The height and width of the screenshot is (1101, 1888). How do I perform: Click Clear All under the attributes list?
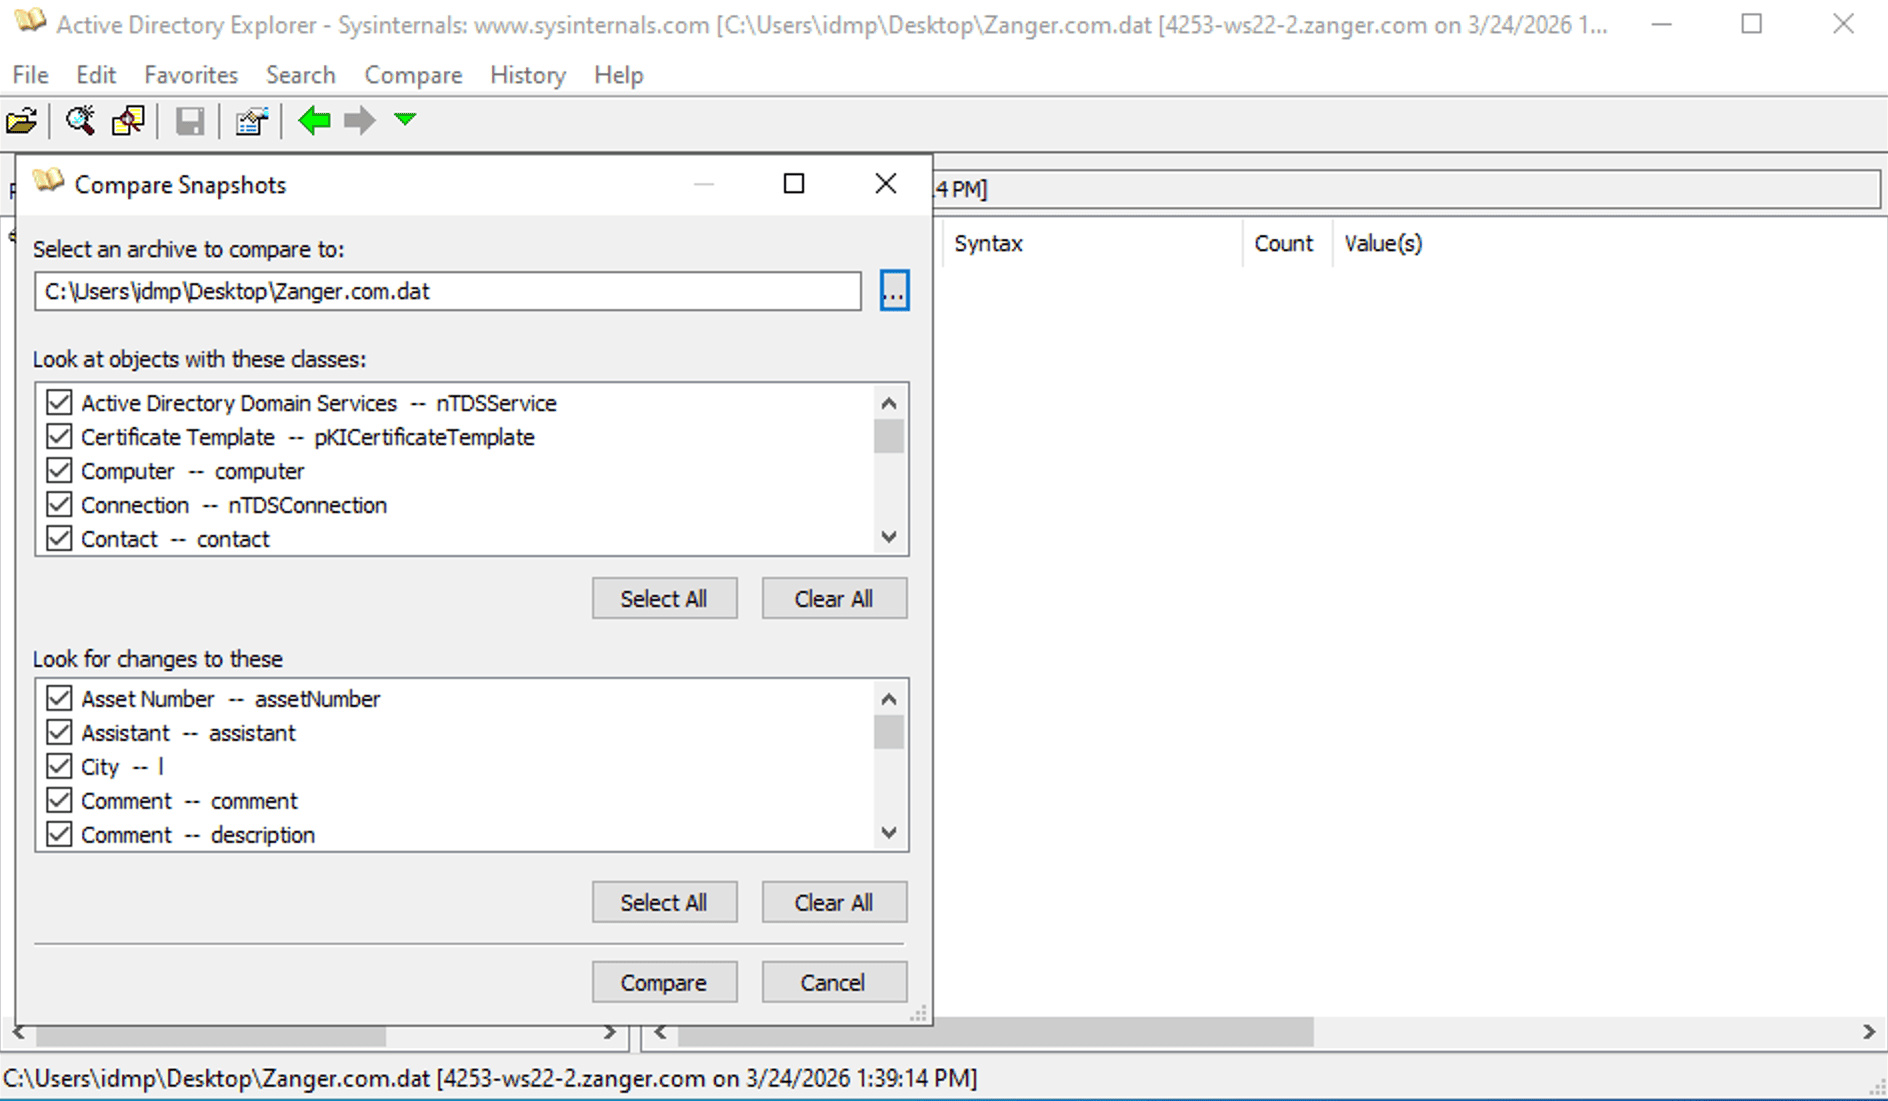[x=834, y=902]
